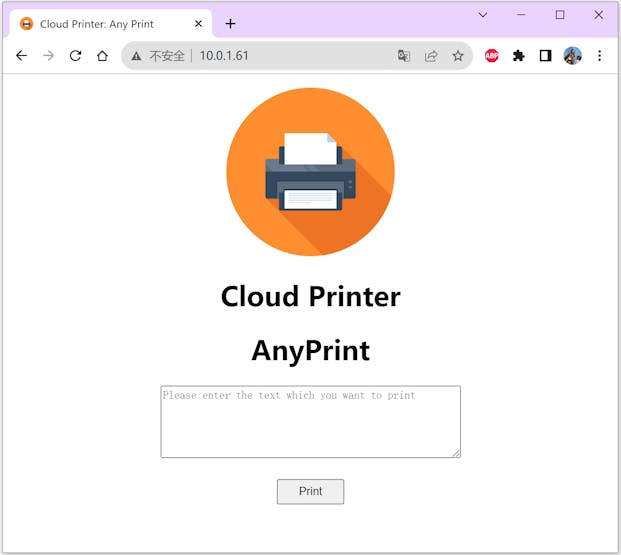The image size is (621, 555).
Task: Select the Cloud Printer: Any Print tab
Action: [x=111, y=24]
